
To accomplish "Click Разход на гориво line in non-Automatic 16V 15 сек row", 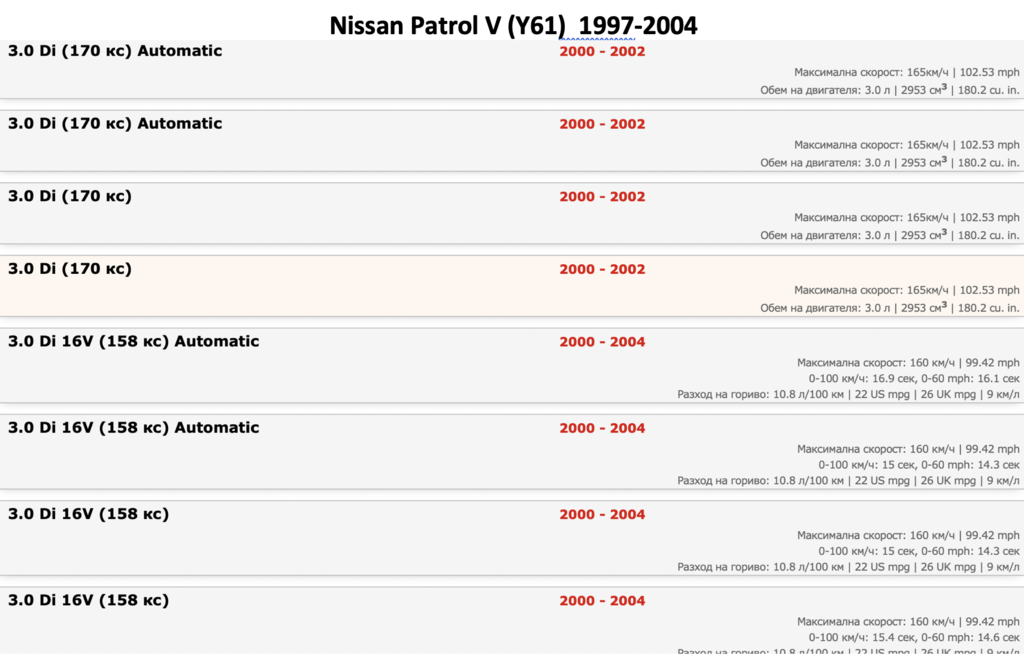I will (848, 567).
